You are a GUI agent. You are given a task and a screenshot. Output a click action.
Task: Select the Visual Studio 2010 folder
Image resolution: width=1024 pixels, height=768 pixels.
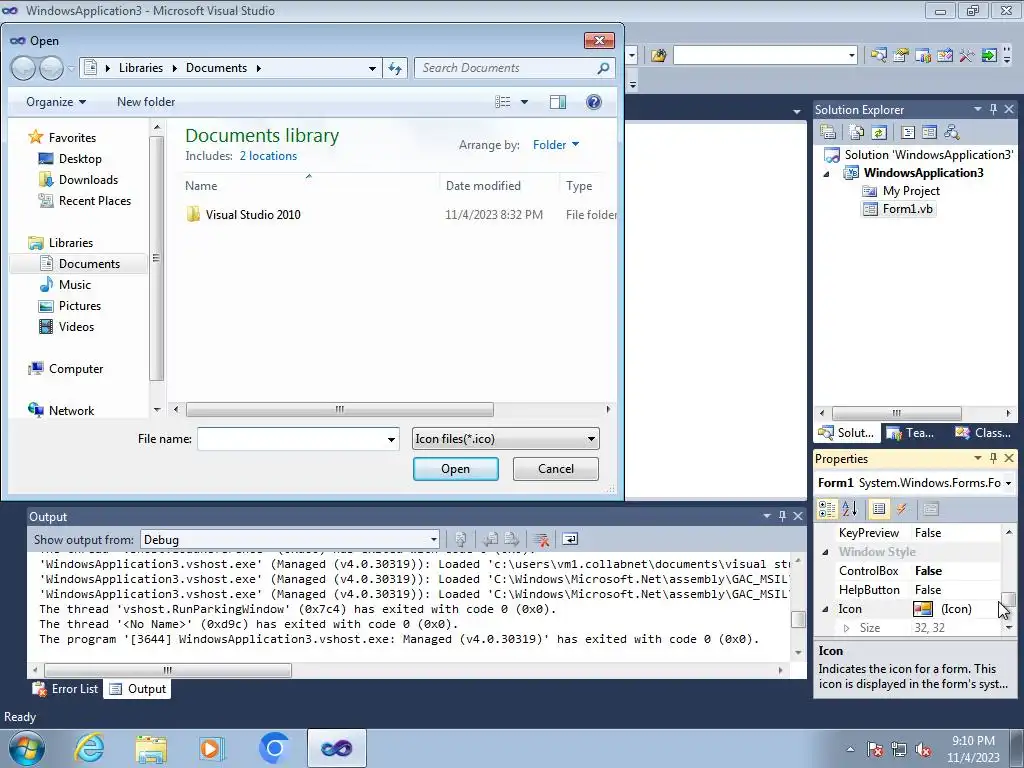(x=253, y=215)
